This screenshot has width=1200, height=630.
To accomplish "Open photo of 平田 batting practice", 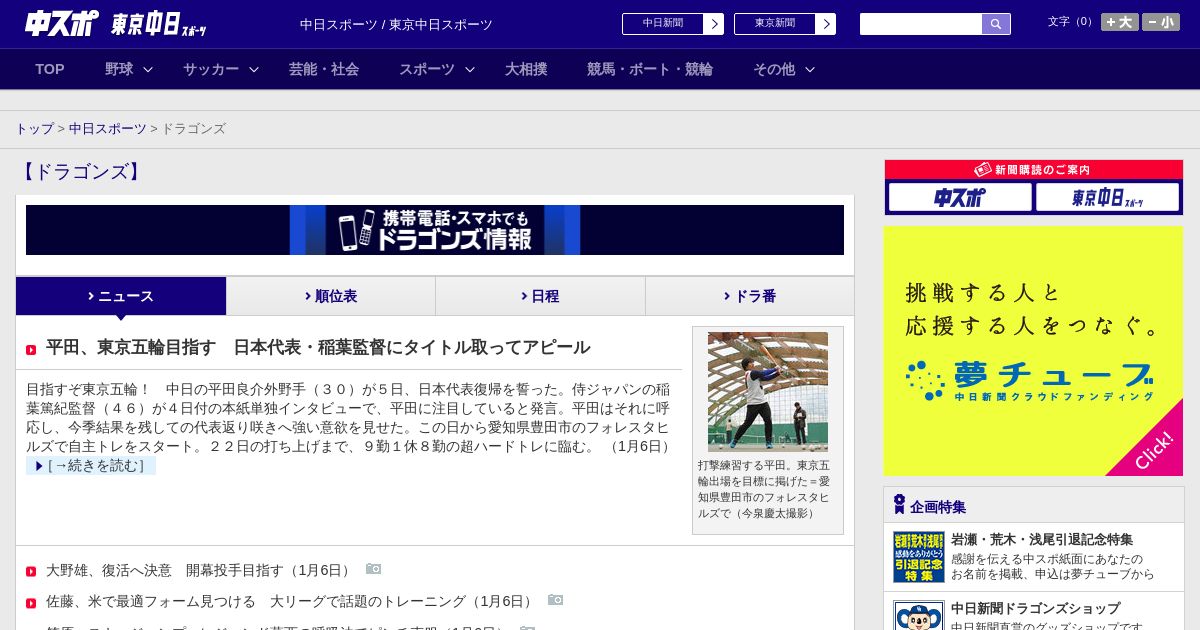I will pyautogui.click(x=768, y=392).
